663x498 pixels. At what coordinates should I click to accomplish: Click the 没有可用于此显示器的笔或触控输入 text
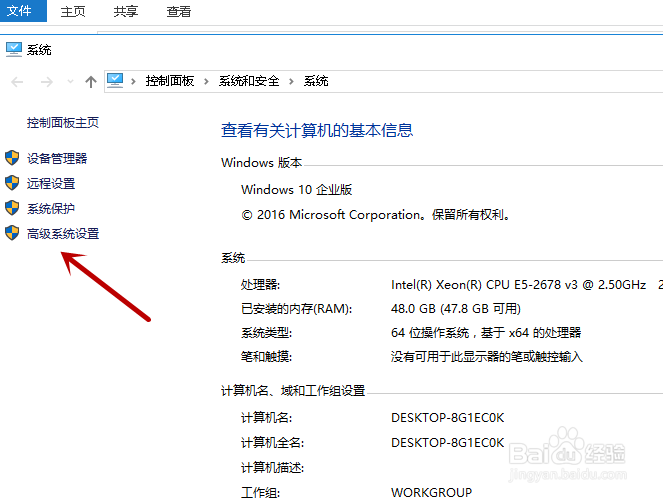click(x=487, y=357)
